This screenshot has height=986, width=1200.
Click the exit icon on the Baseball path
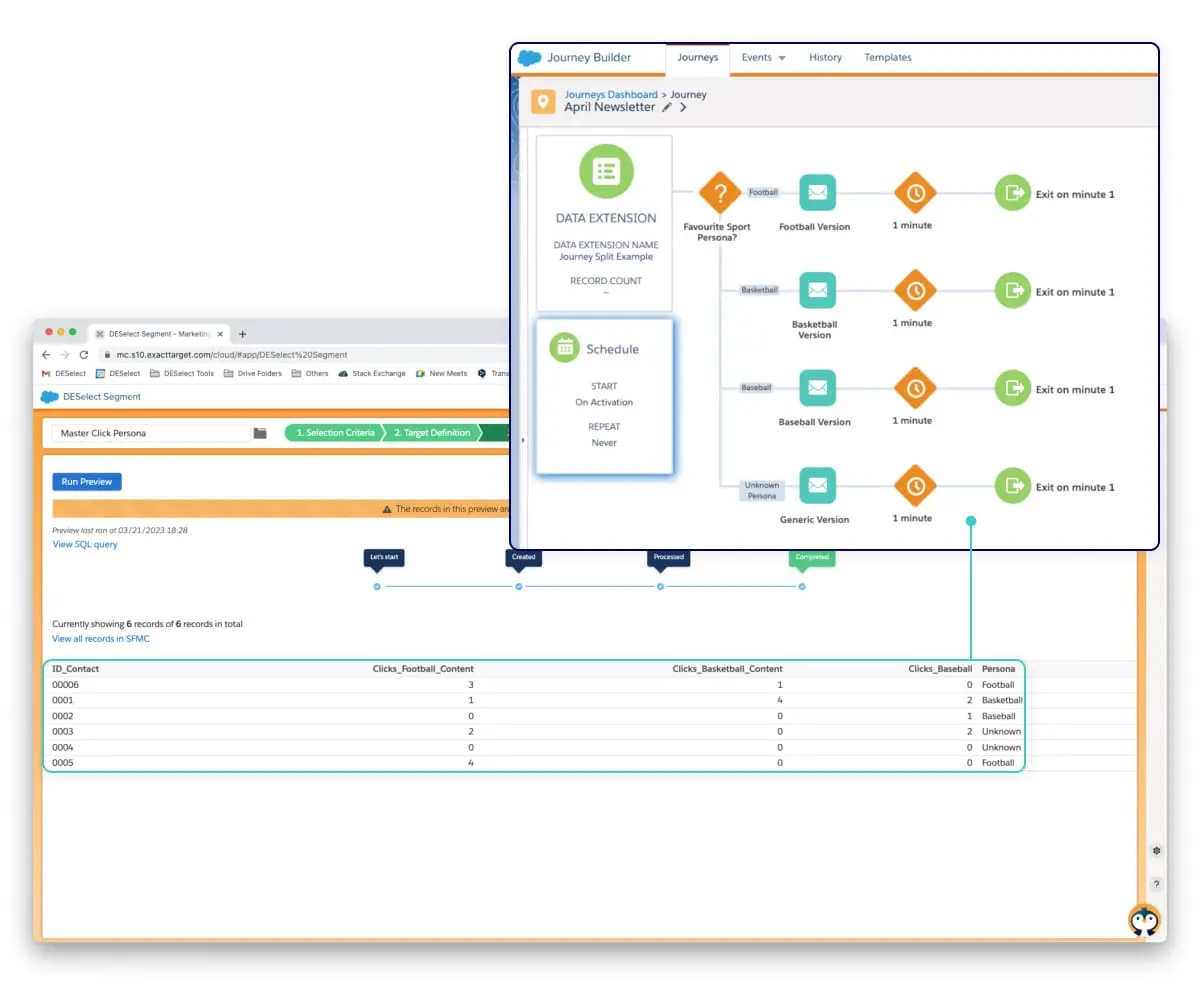(1012, 388)
